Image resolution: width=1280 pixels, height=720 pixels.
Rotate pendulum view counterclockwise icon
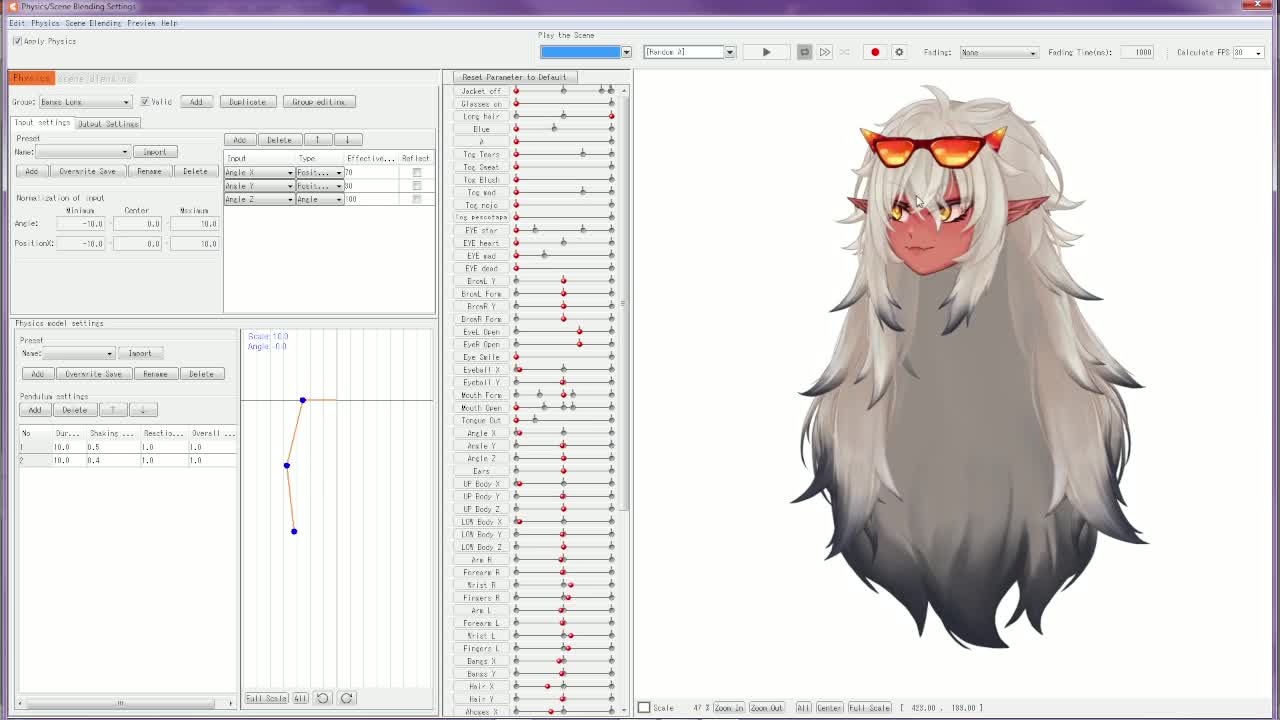coord(322,698)
